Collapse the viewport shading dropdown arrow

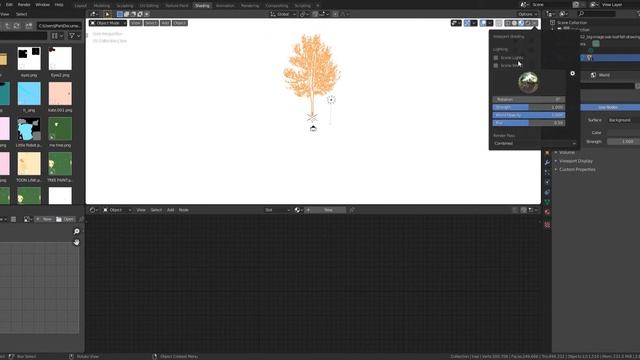coord(535,23)
